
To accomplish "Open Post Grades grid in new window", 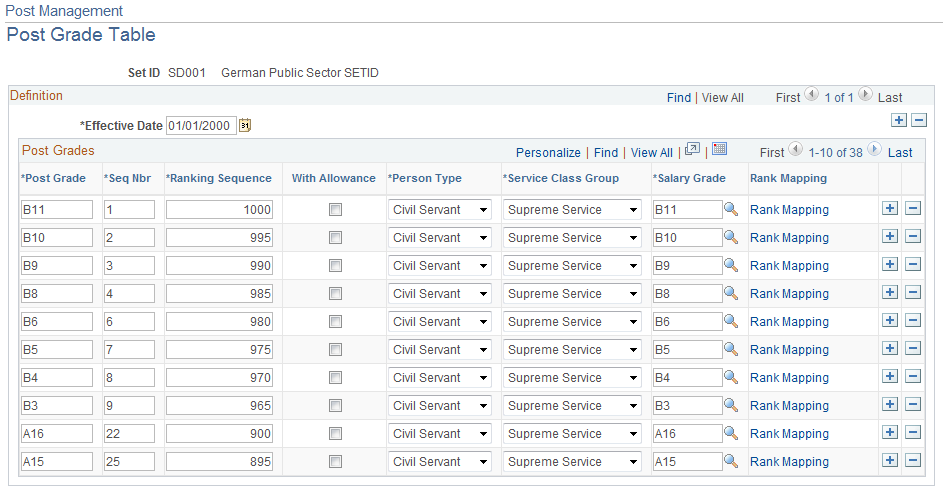I will point(692,149).
